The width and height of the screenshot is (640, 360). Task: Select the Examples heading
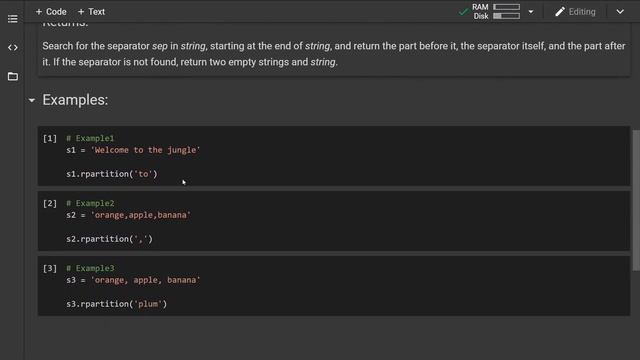click(x=75, y=100)
